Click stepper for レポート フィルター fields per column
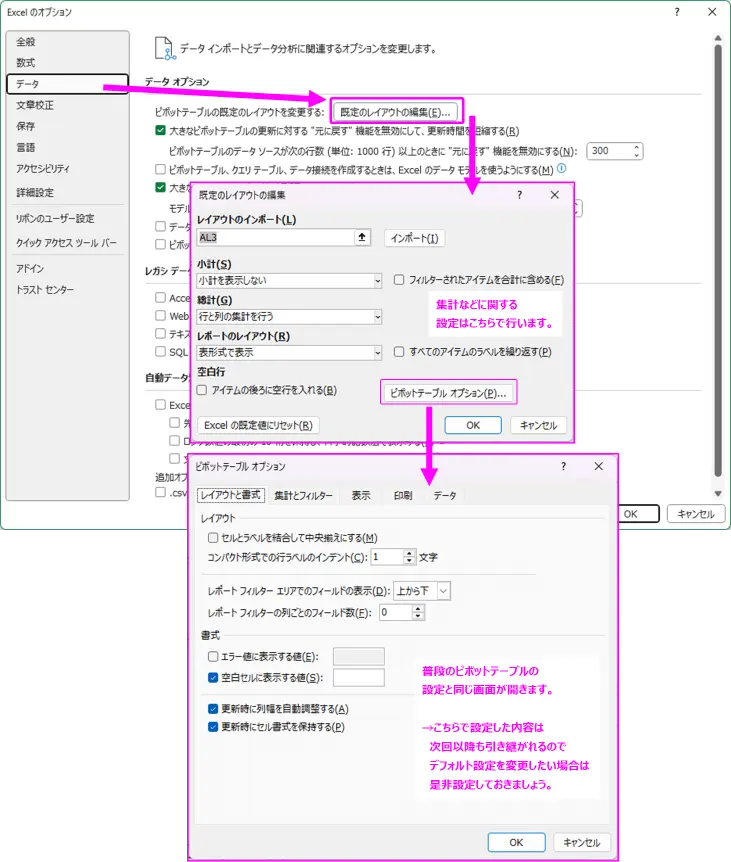The width and height of the screenshot is (731, 862). [x=418, y=612]
